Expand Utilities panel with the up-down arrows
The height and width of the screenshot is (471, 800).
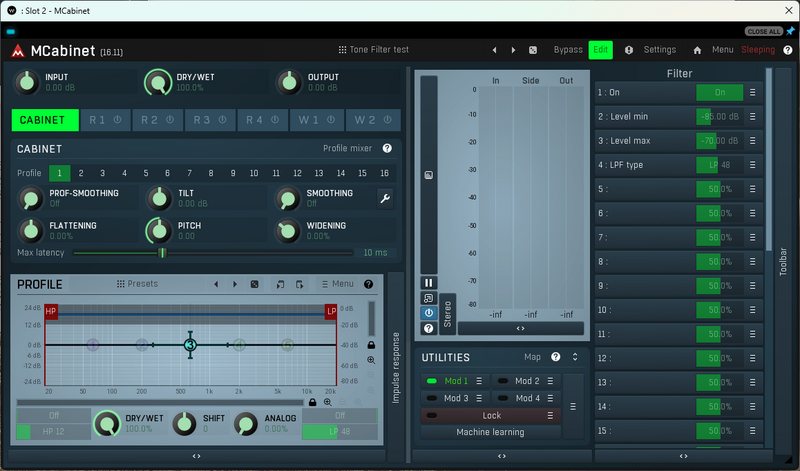575,357
